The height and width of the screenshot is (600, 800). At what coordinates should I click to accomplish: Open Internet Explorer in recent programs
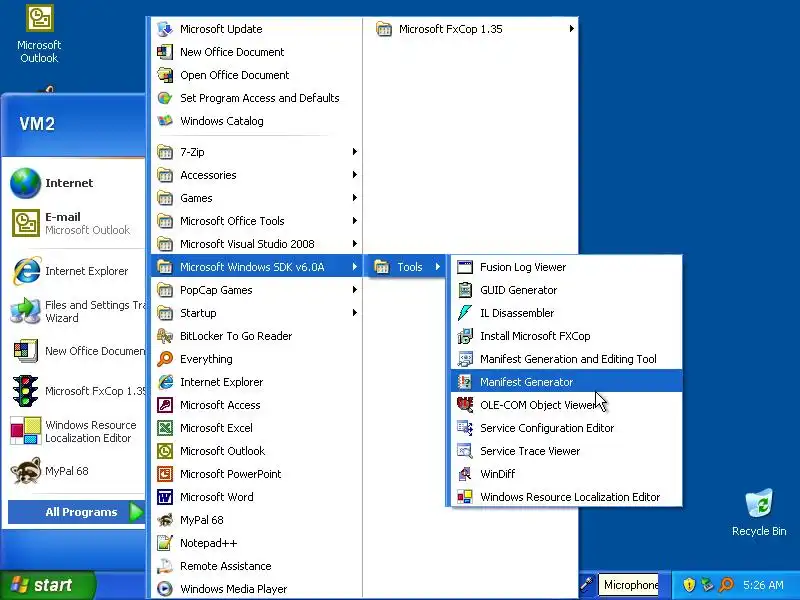click(74, 271)
